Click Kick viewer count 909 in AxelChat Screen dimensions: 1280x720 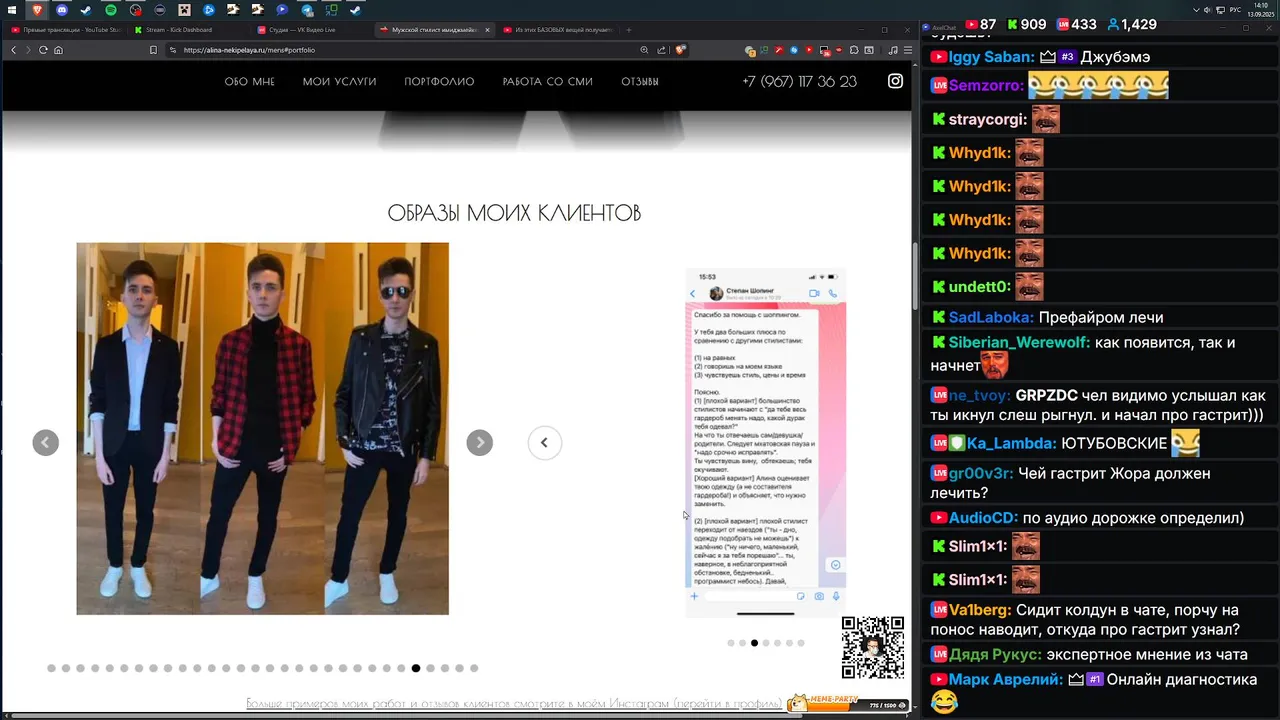pyautogui.click(x=1026, y=24)
